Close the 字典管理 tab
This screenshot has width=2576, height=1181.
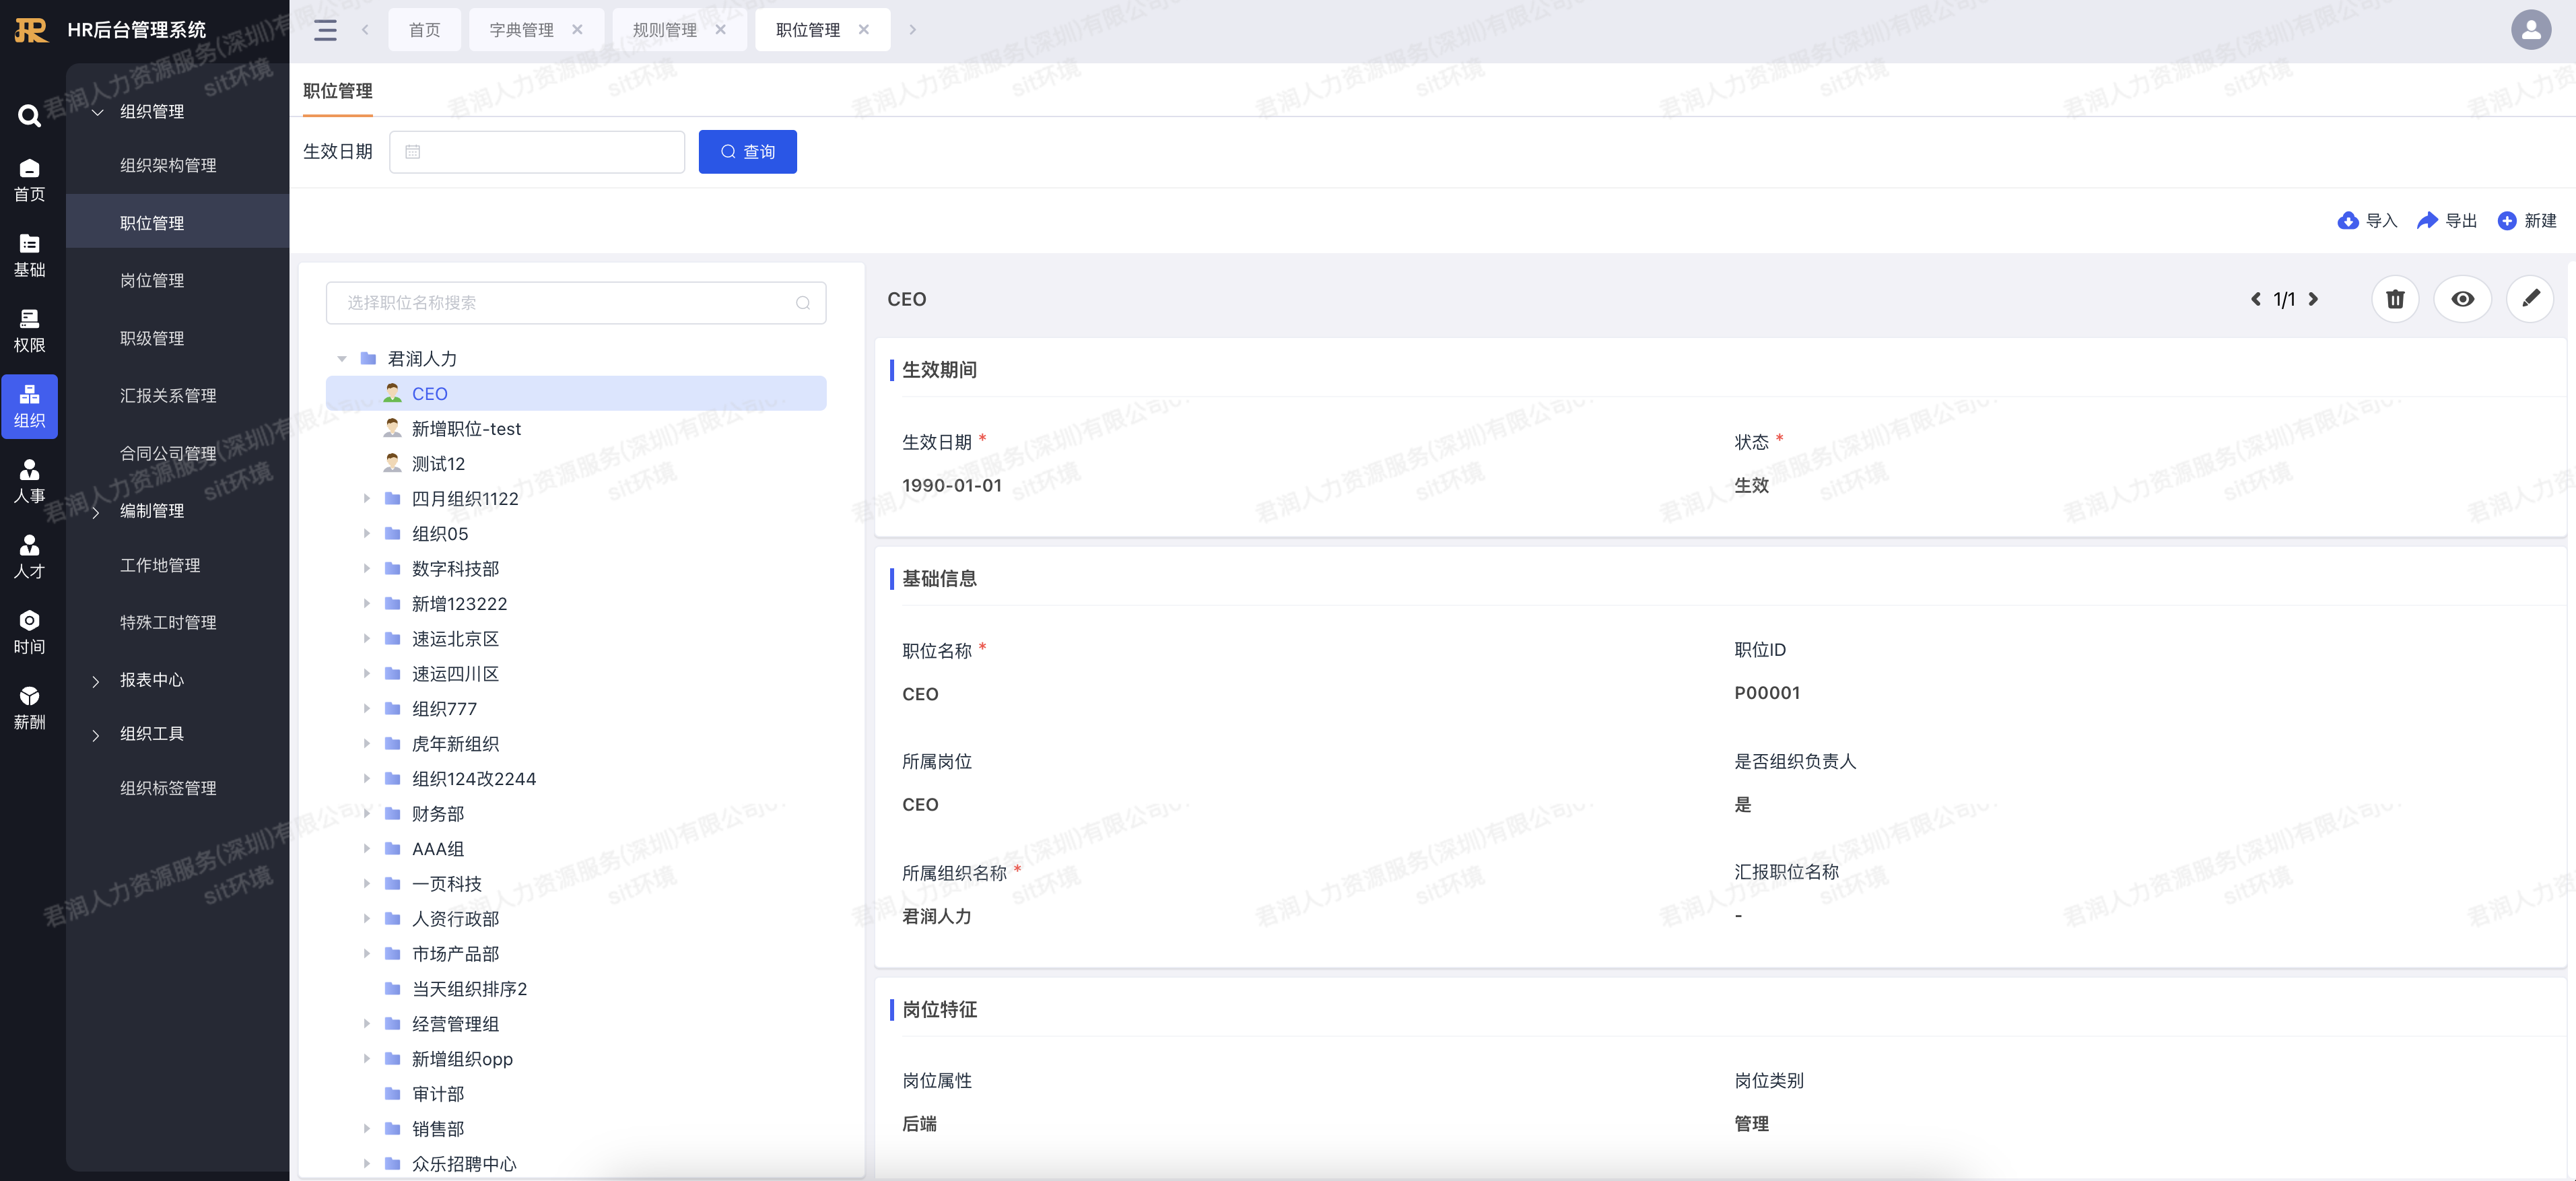(577, 30)
